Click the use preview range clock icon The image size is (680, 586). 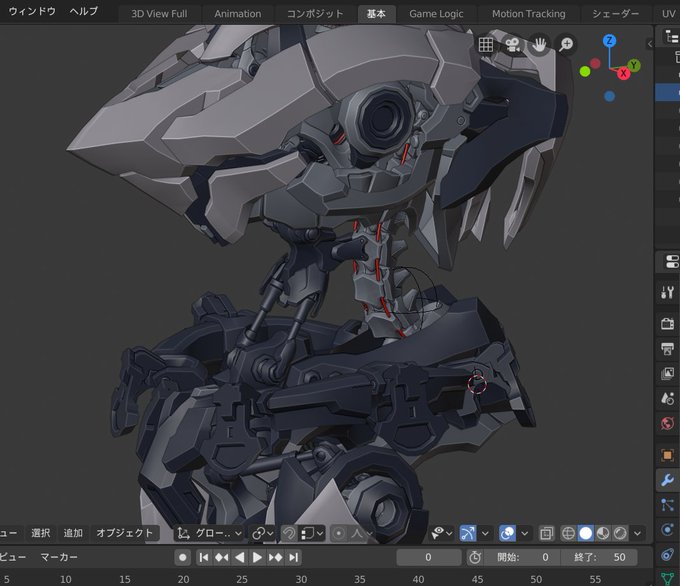pos(475,557)
